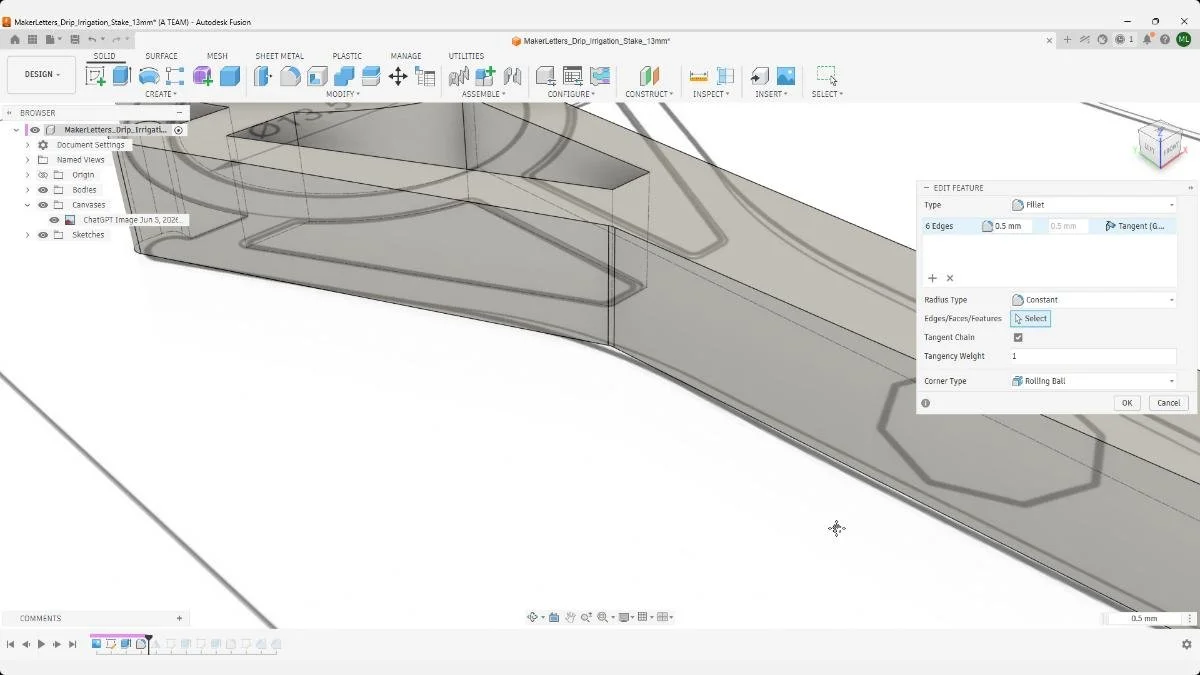The width and height of the screenshot is (1200, 675).
Task: Toggle visibility of root component
Action: (35, 130)
